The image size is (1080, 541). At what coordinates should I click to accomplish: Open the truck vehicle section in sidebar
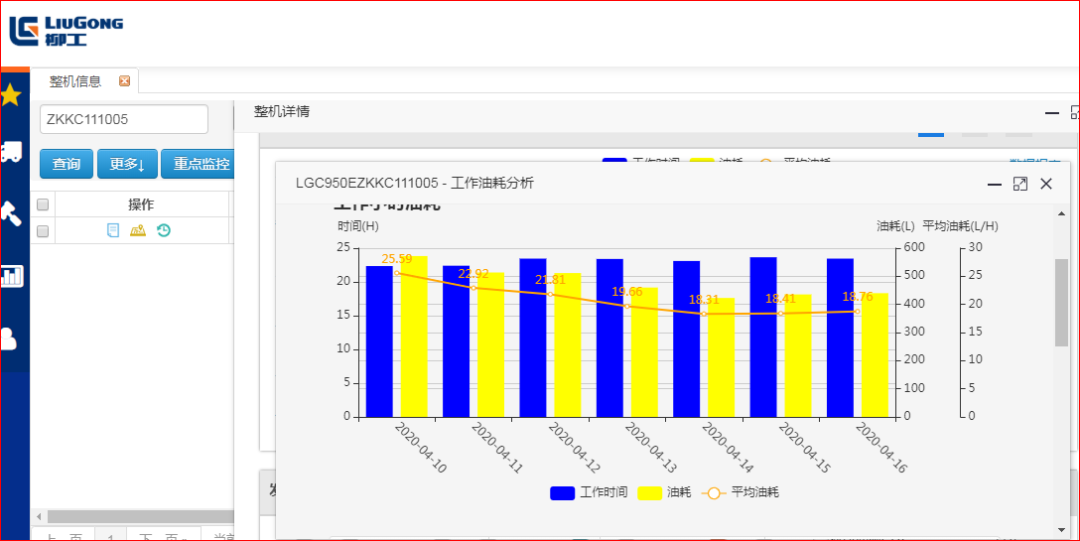[11, 152]
